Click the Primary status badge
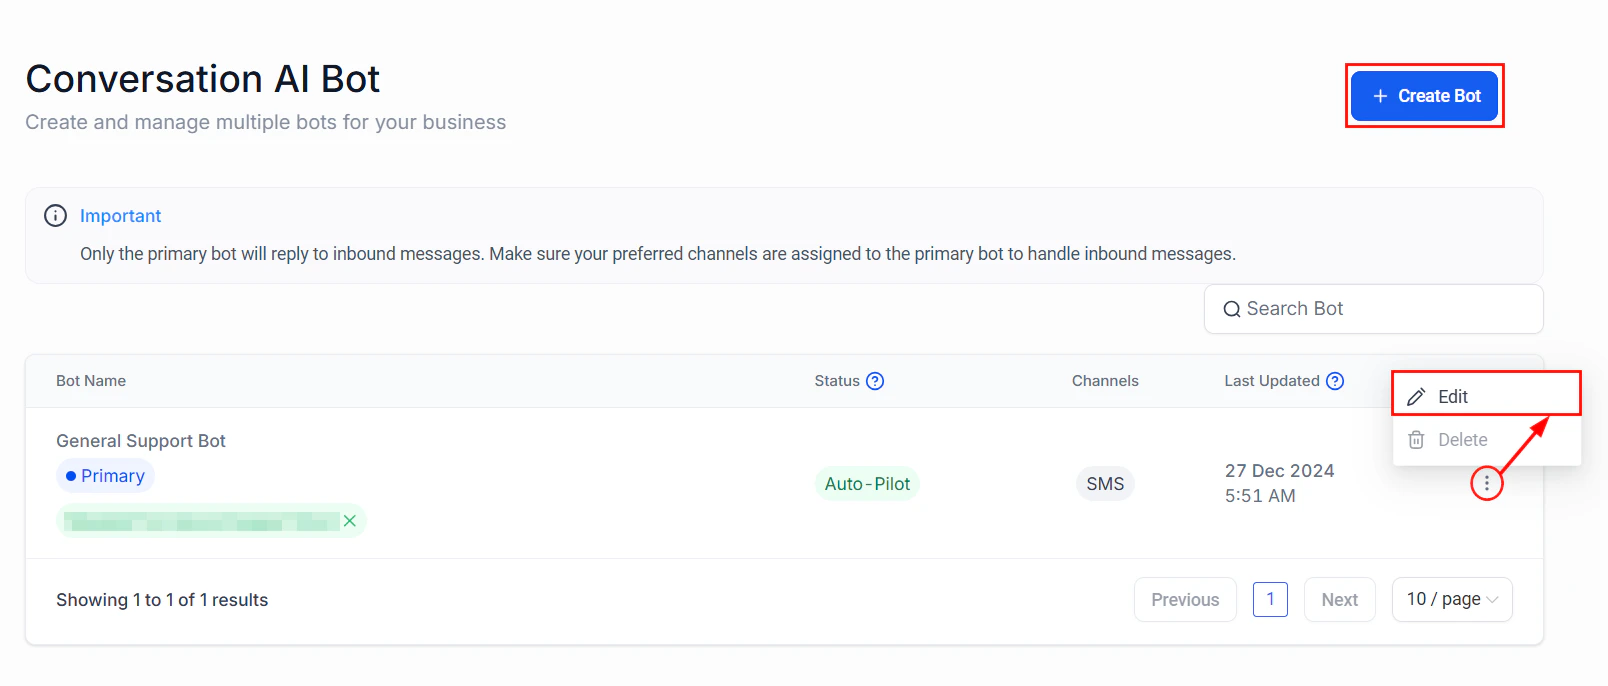The image size is (1608, 686). point(105,475)
